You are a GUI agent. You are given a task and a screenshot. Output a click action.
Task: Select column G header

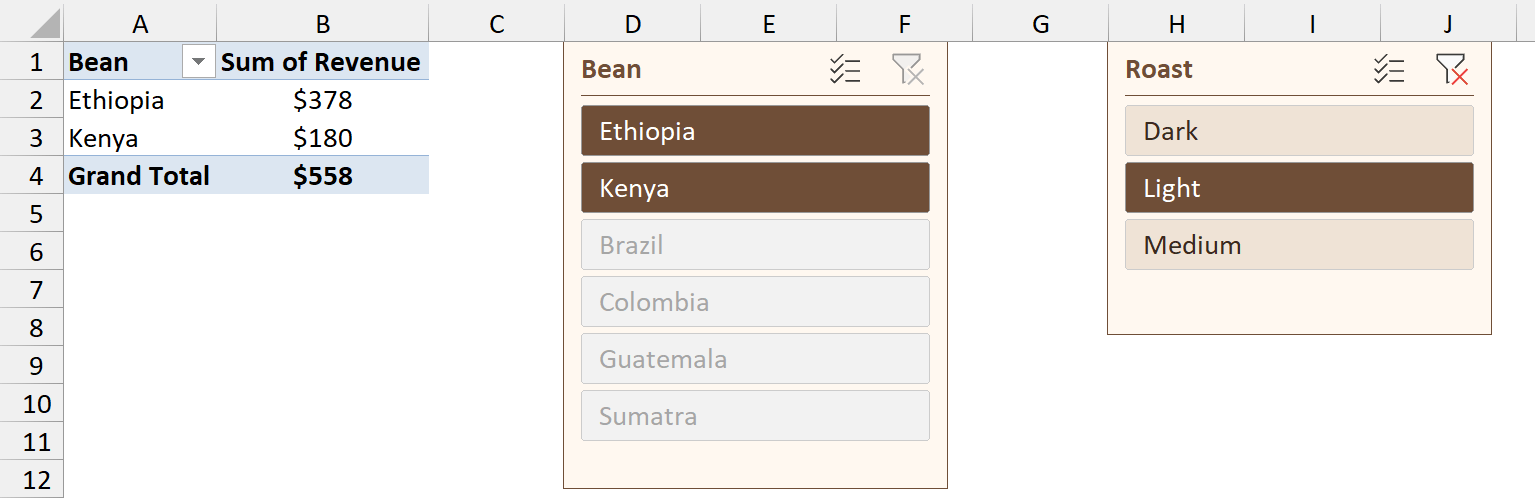[1040, 24]
